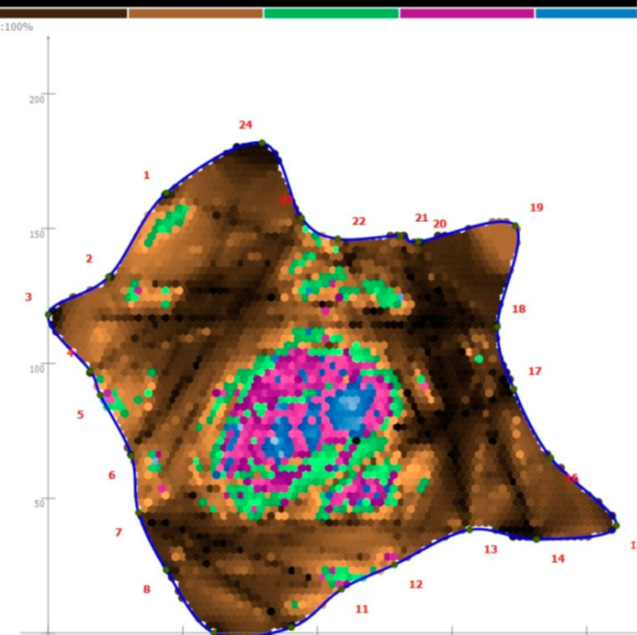Select boundary point label 14
The width and height of the screenshot is (637, 635).
coord(557,559)
